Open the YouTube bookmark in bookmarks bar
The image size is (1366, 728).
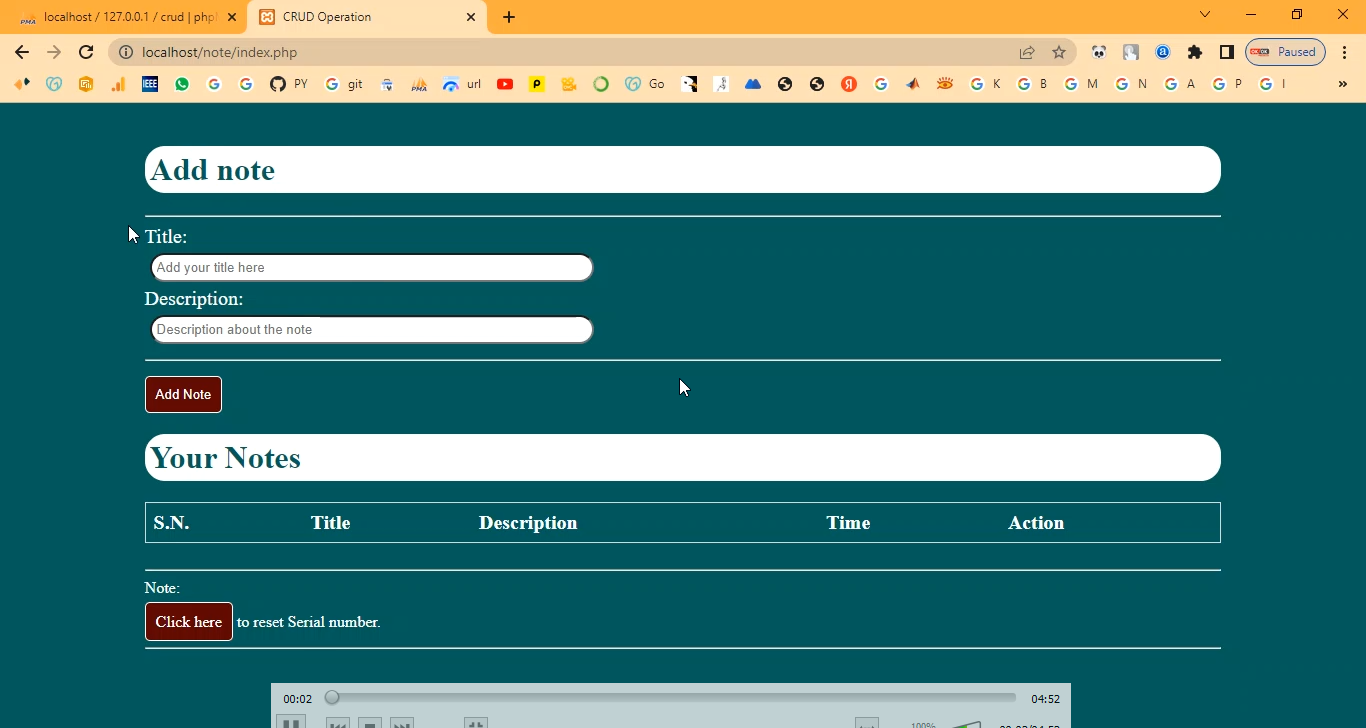click(505, 84)
